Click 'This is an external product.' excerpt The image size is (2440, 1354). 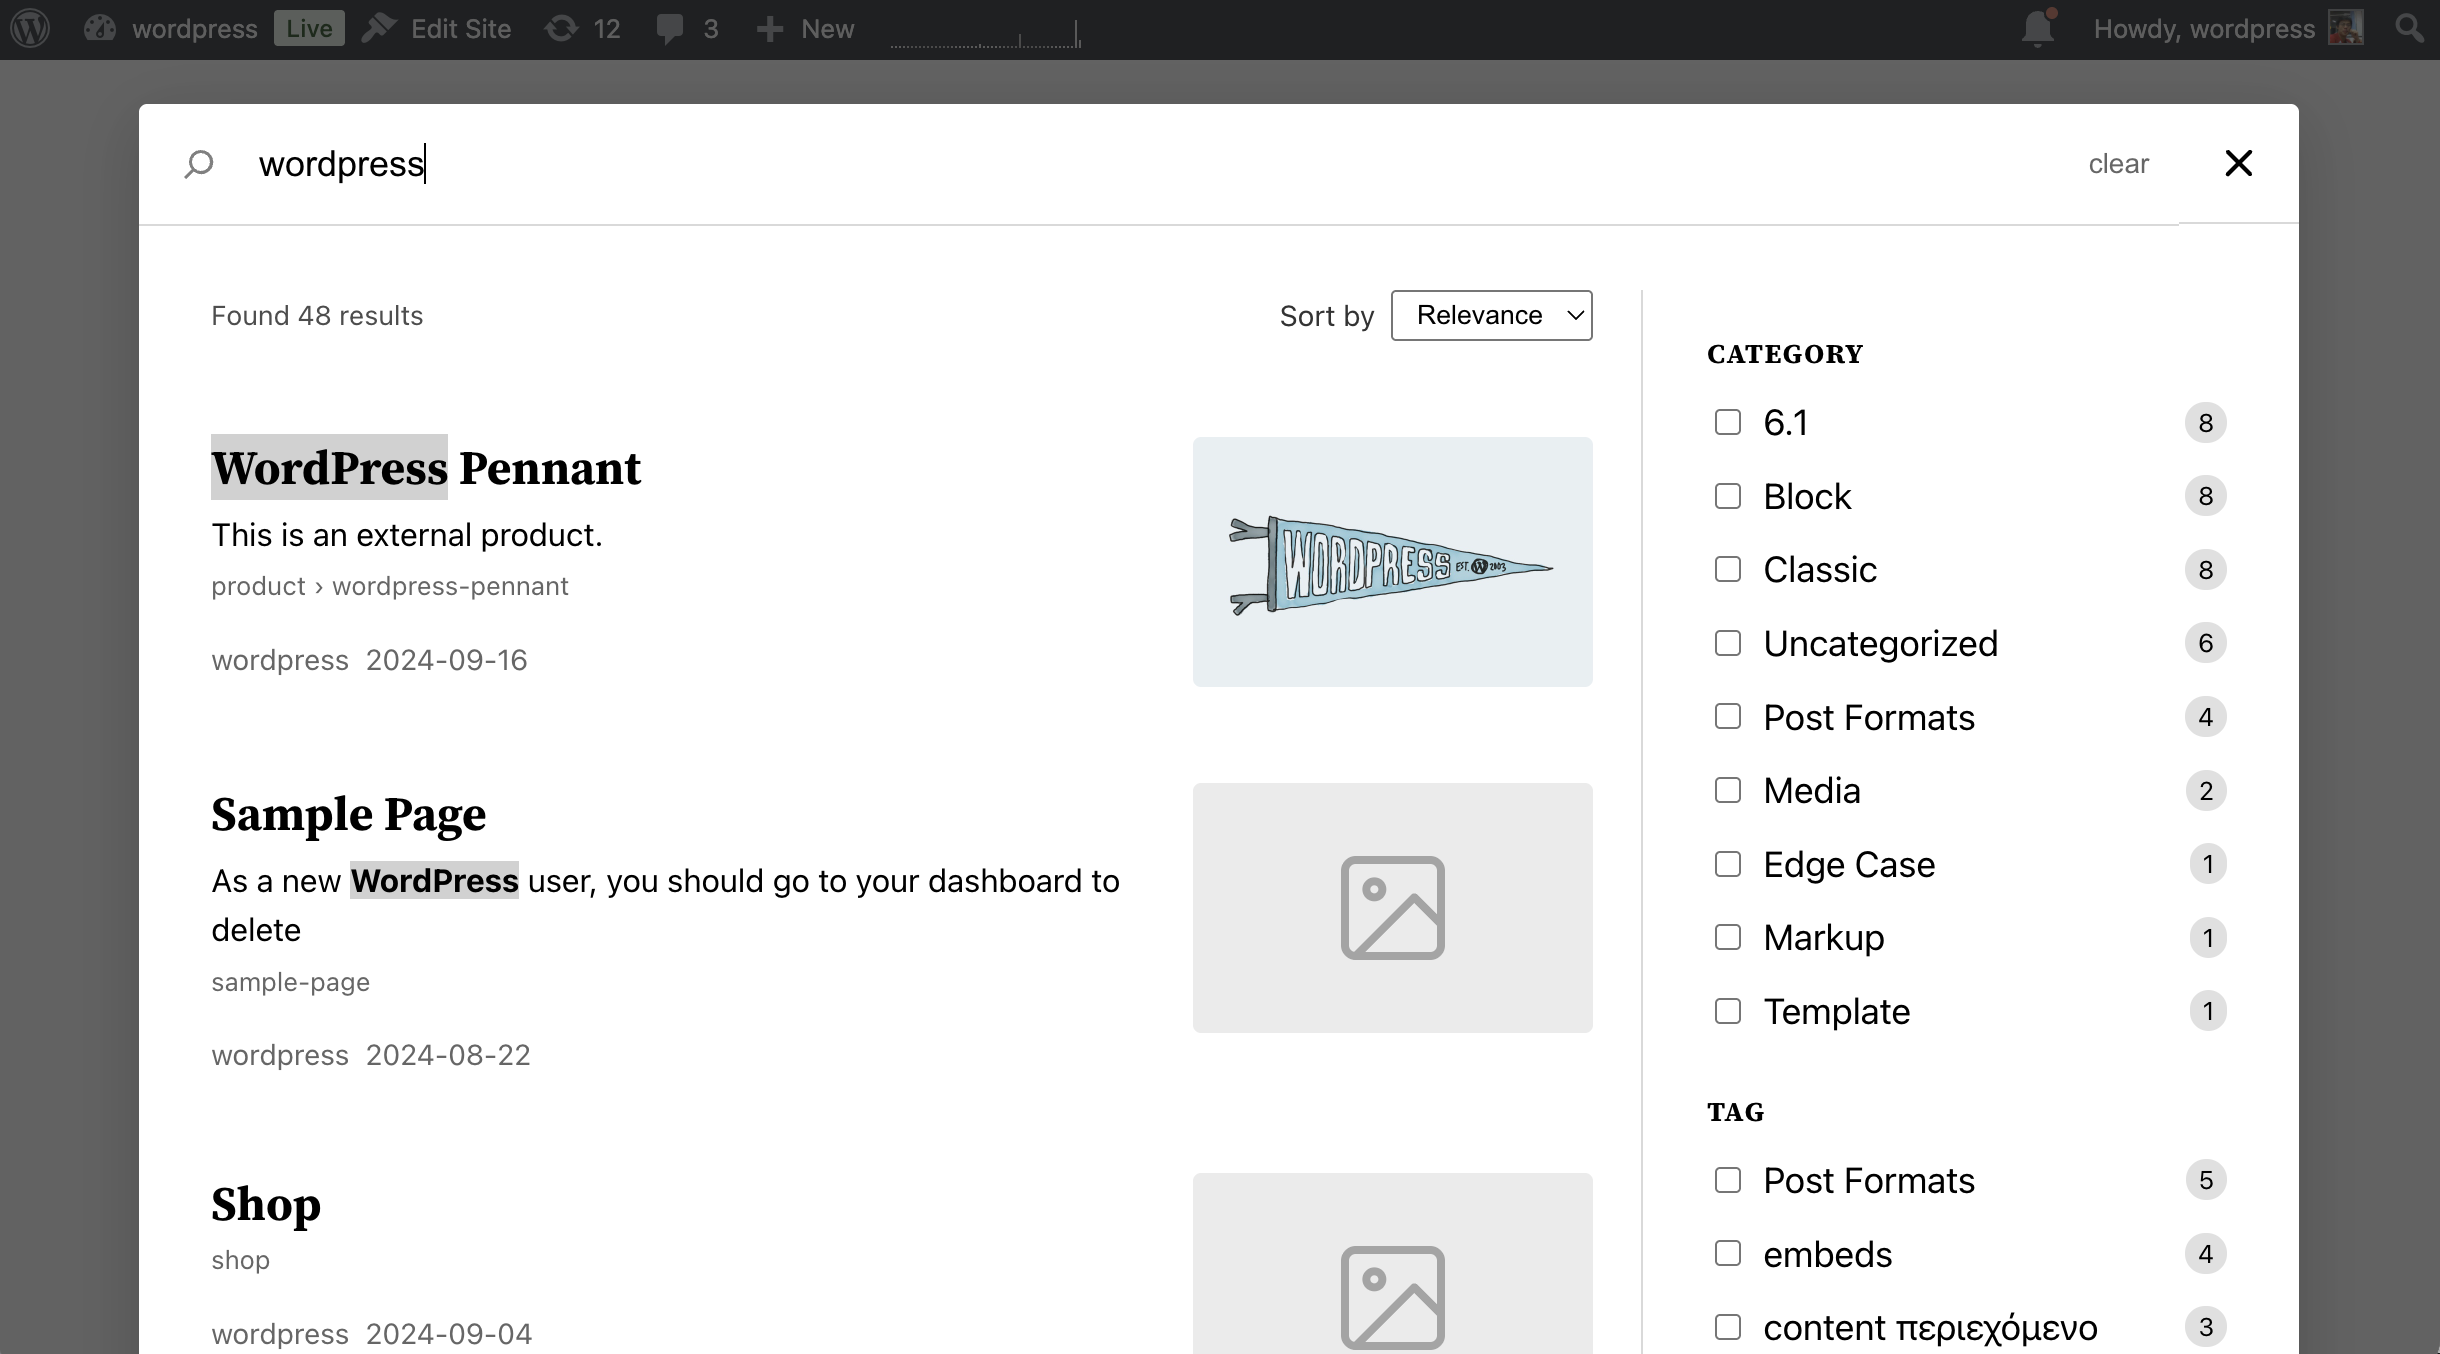pos(407,535)
